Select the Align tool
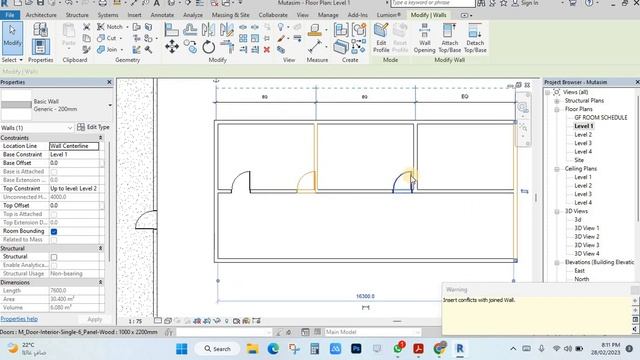640x360 pixels. point(171,29)
